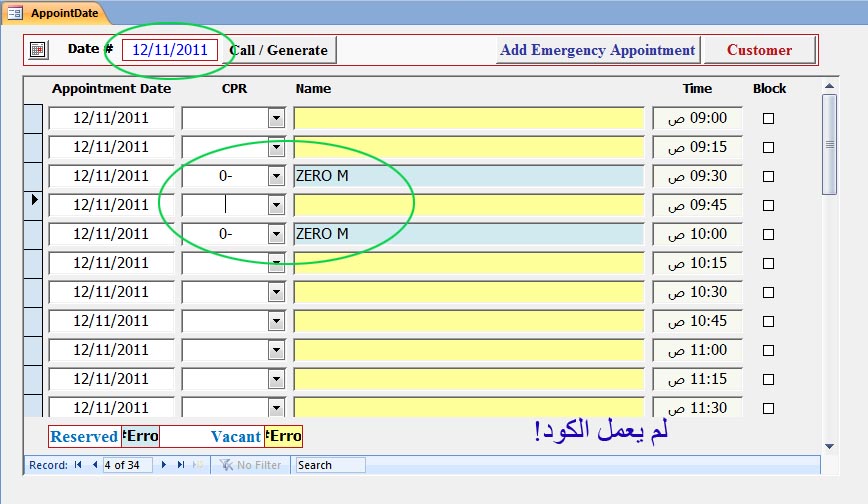Open the CPR dropdown for 09:00 row
Image resolution: width=868 pixels, height=504 pixels.
[276, 118]
